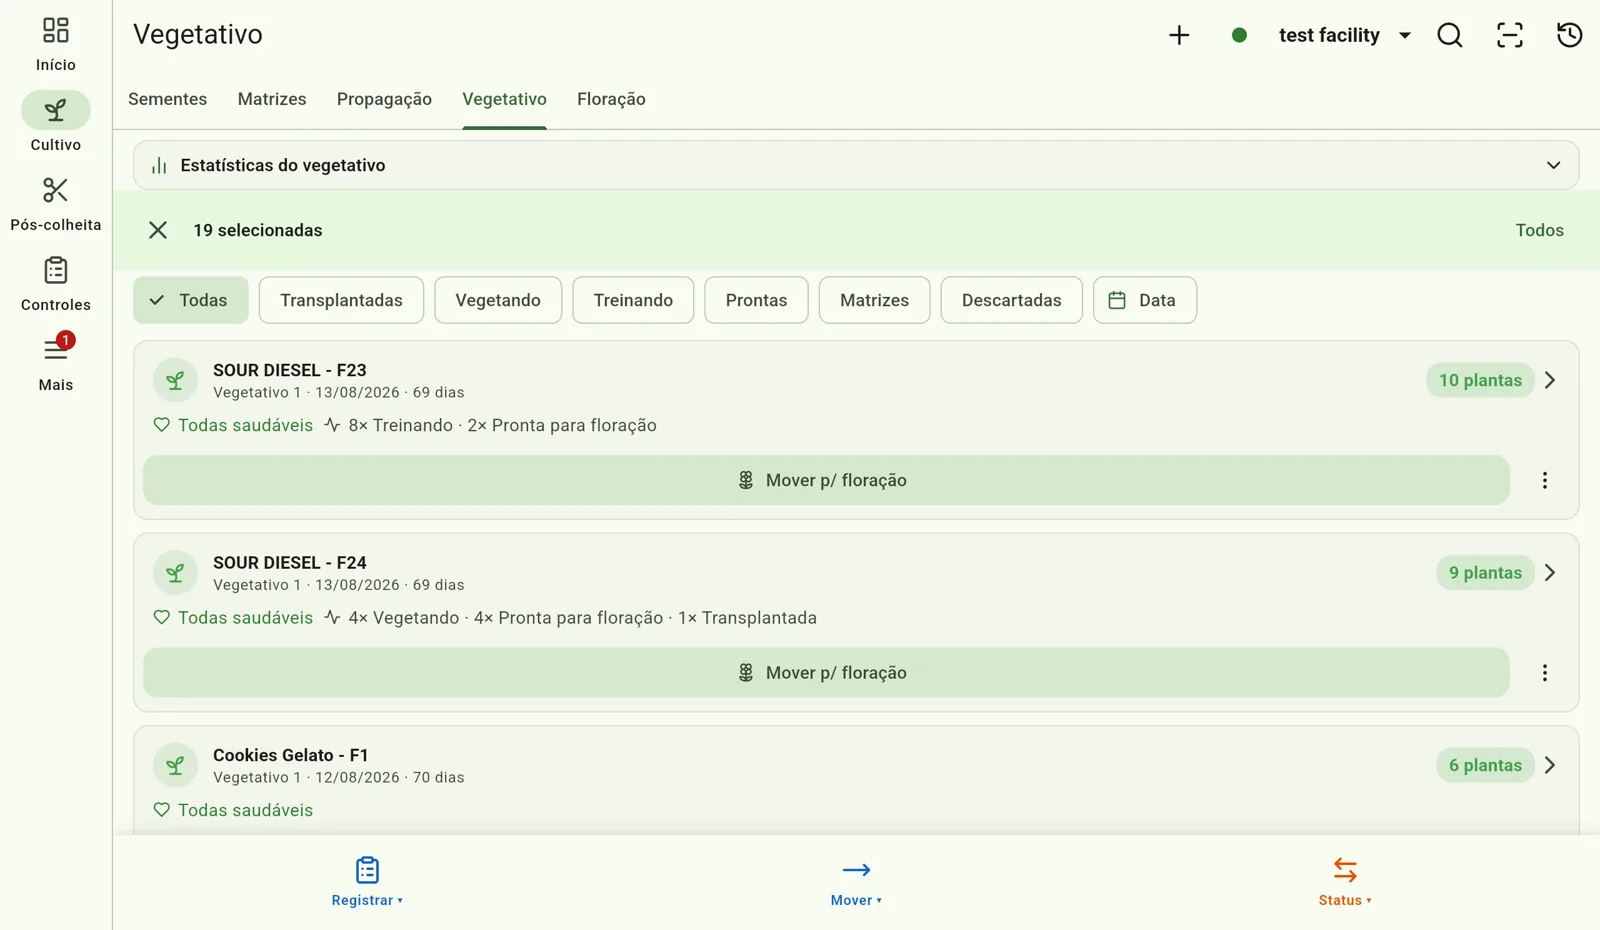This screenshot has height=930, width=1600.
Task: Open the test facility dropdown
Action: 1345,35
